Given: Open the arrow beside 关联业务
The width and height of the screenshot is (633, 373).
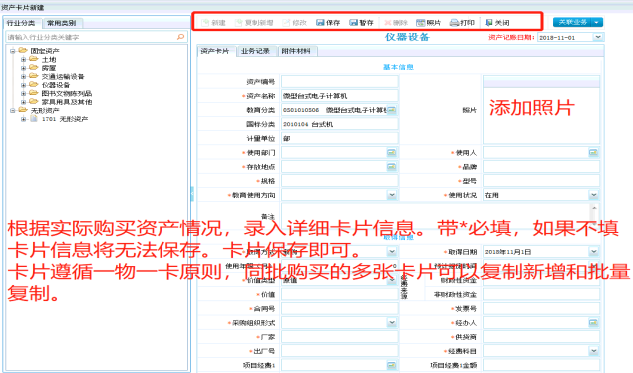Looking at the screenshot, I should [x=597, y=22].
